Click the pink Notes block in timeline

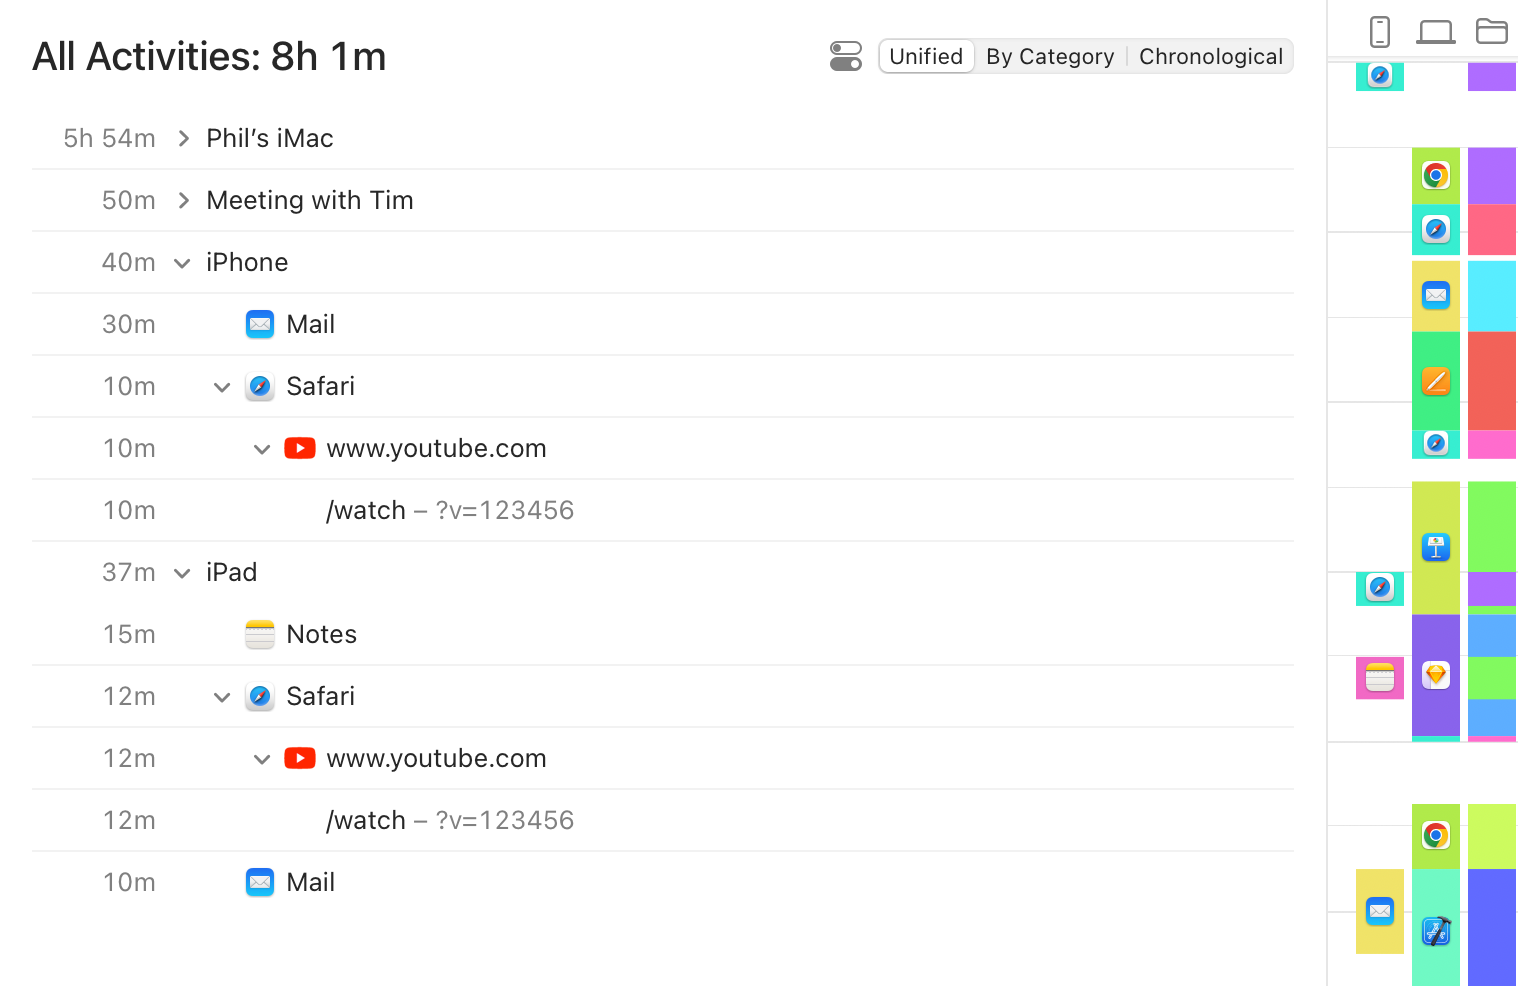pyautogui.click(x=1380, y=678)
